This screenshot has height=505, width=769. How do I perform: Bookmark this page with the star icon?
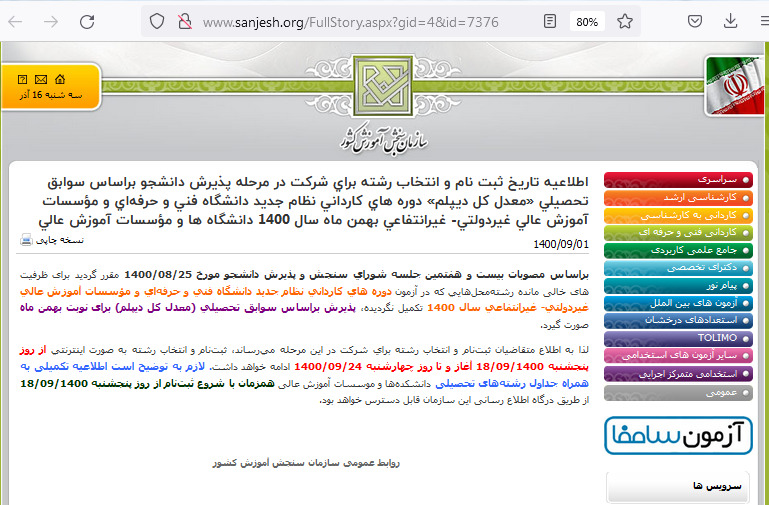625,21
